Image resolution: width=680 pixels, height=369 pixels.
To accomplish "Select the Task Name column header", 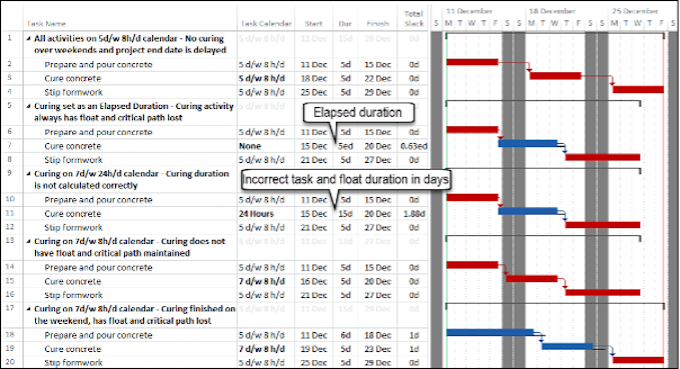I will click(46, 23).
